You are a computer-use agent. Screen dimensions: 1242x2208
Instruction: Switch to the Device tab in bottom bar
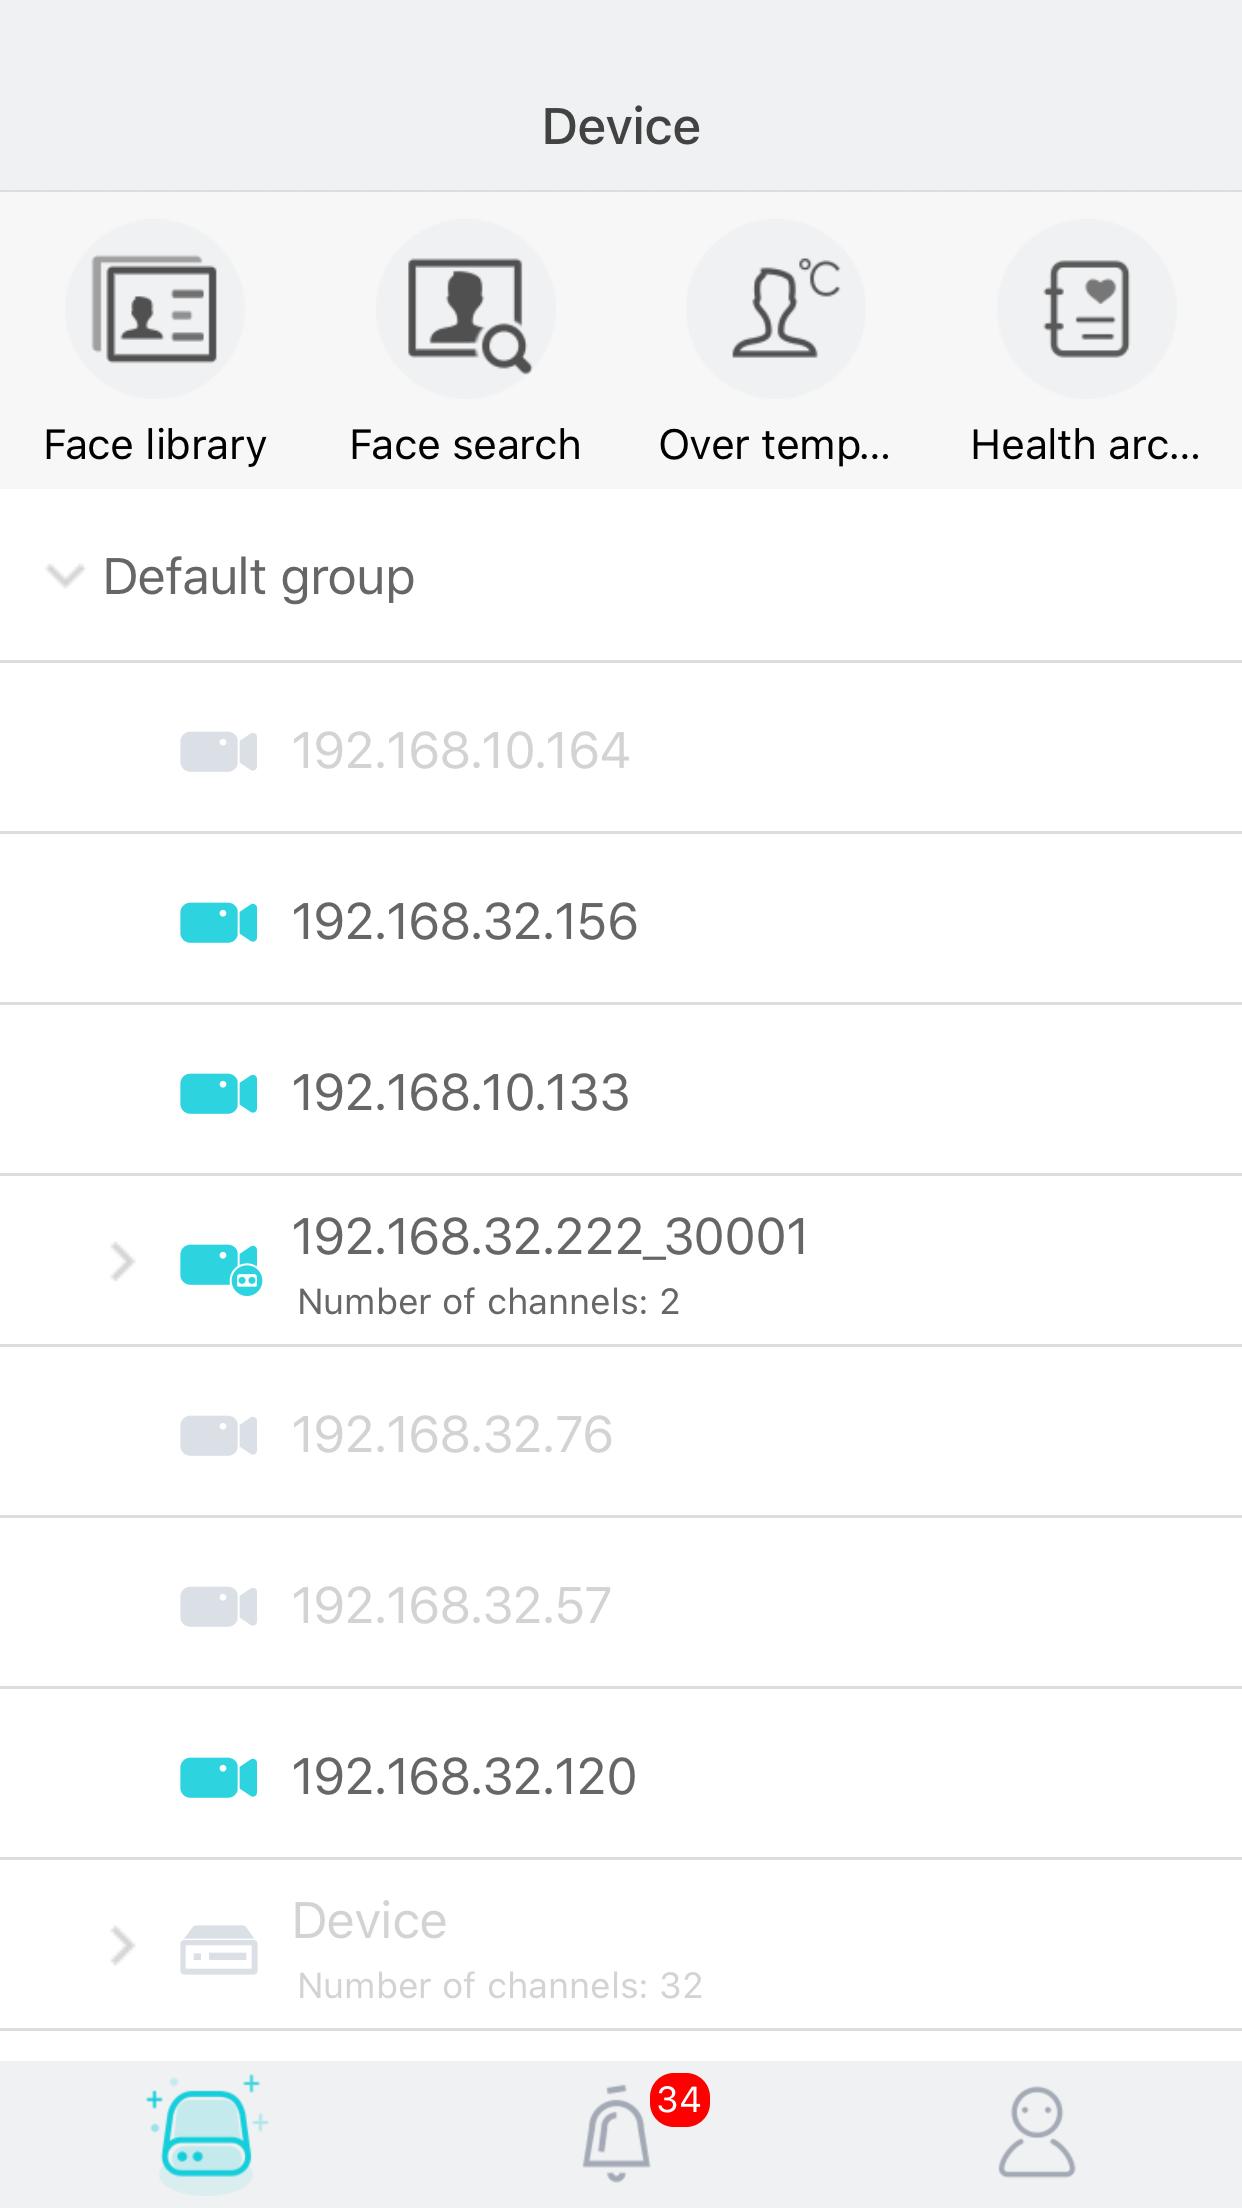click(206, 2134)
